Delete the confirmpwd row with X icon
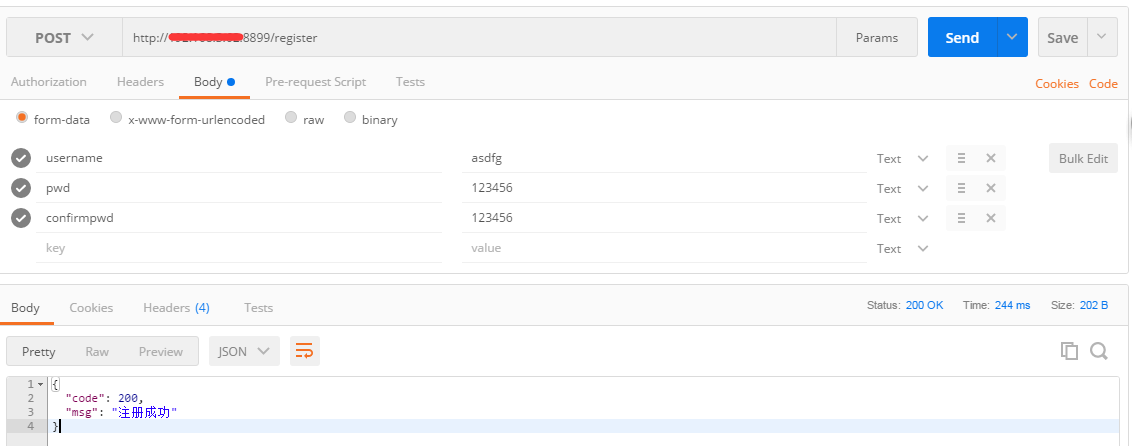This screenshot has width=1132, height=446. (990, 218)
